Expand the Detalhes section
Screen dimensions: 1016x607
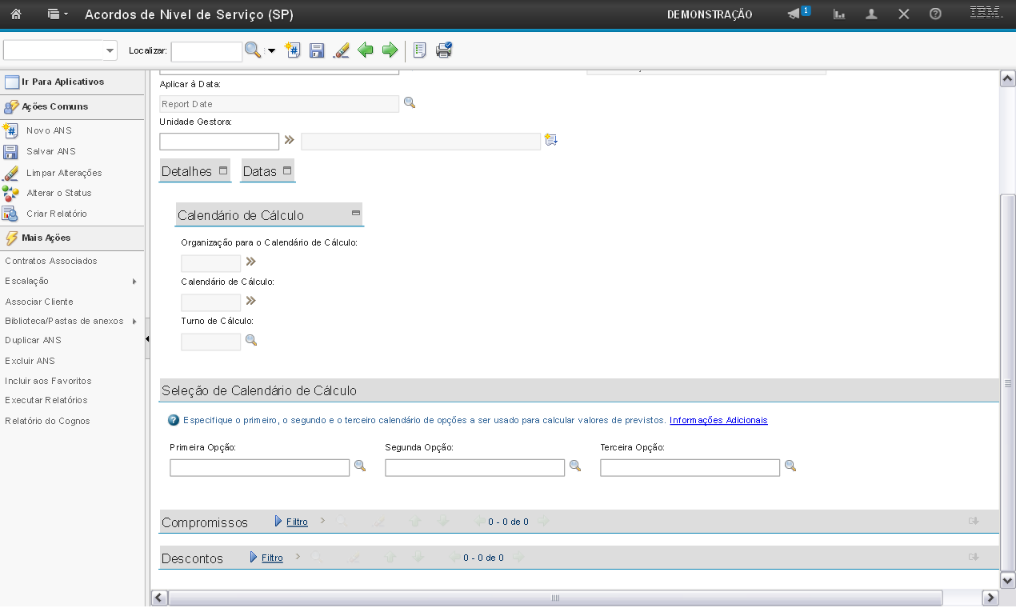(x=223, y=171)
